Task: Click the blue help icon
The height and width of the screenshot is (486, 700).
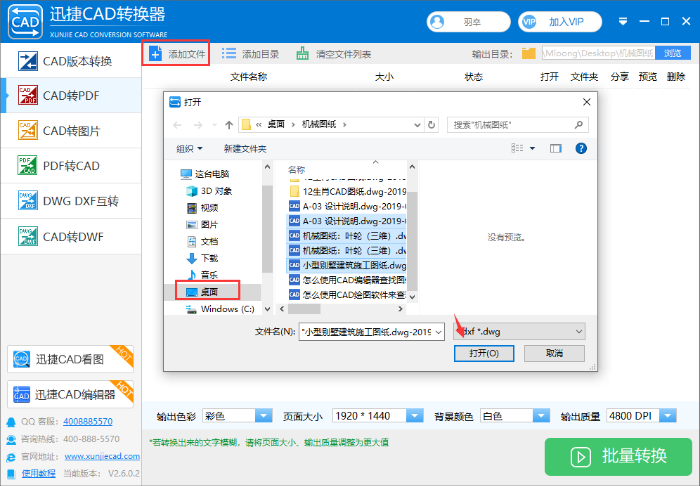Action: [581, 148]
